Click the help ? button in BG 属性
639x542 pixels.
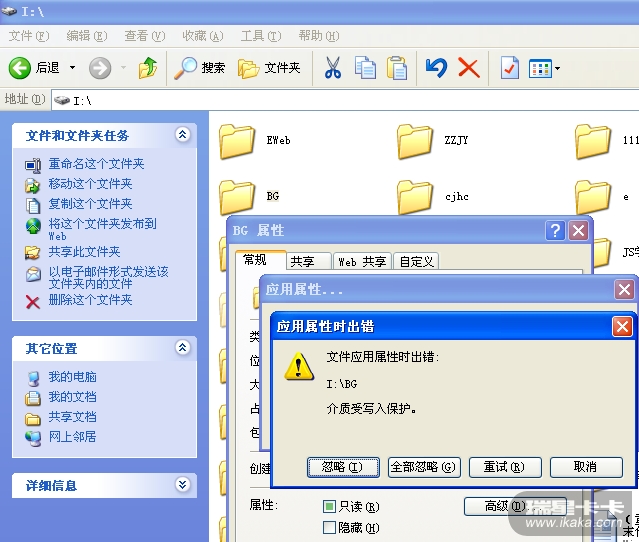tap(555, 231)
